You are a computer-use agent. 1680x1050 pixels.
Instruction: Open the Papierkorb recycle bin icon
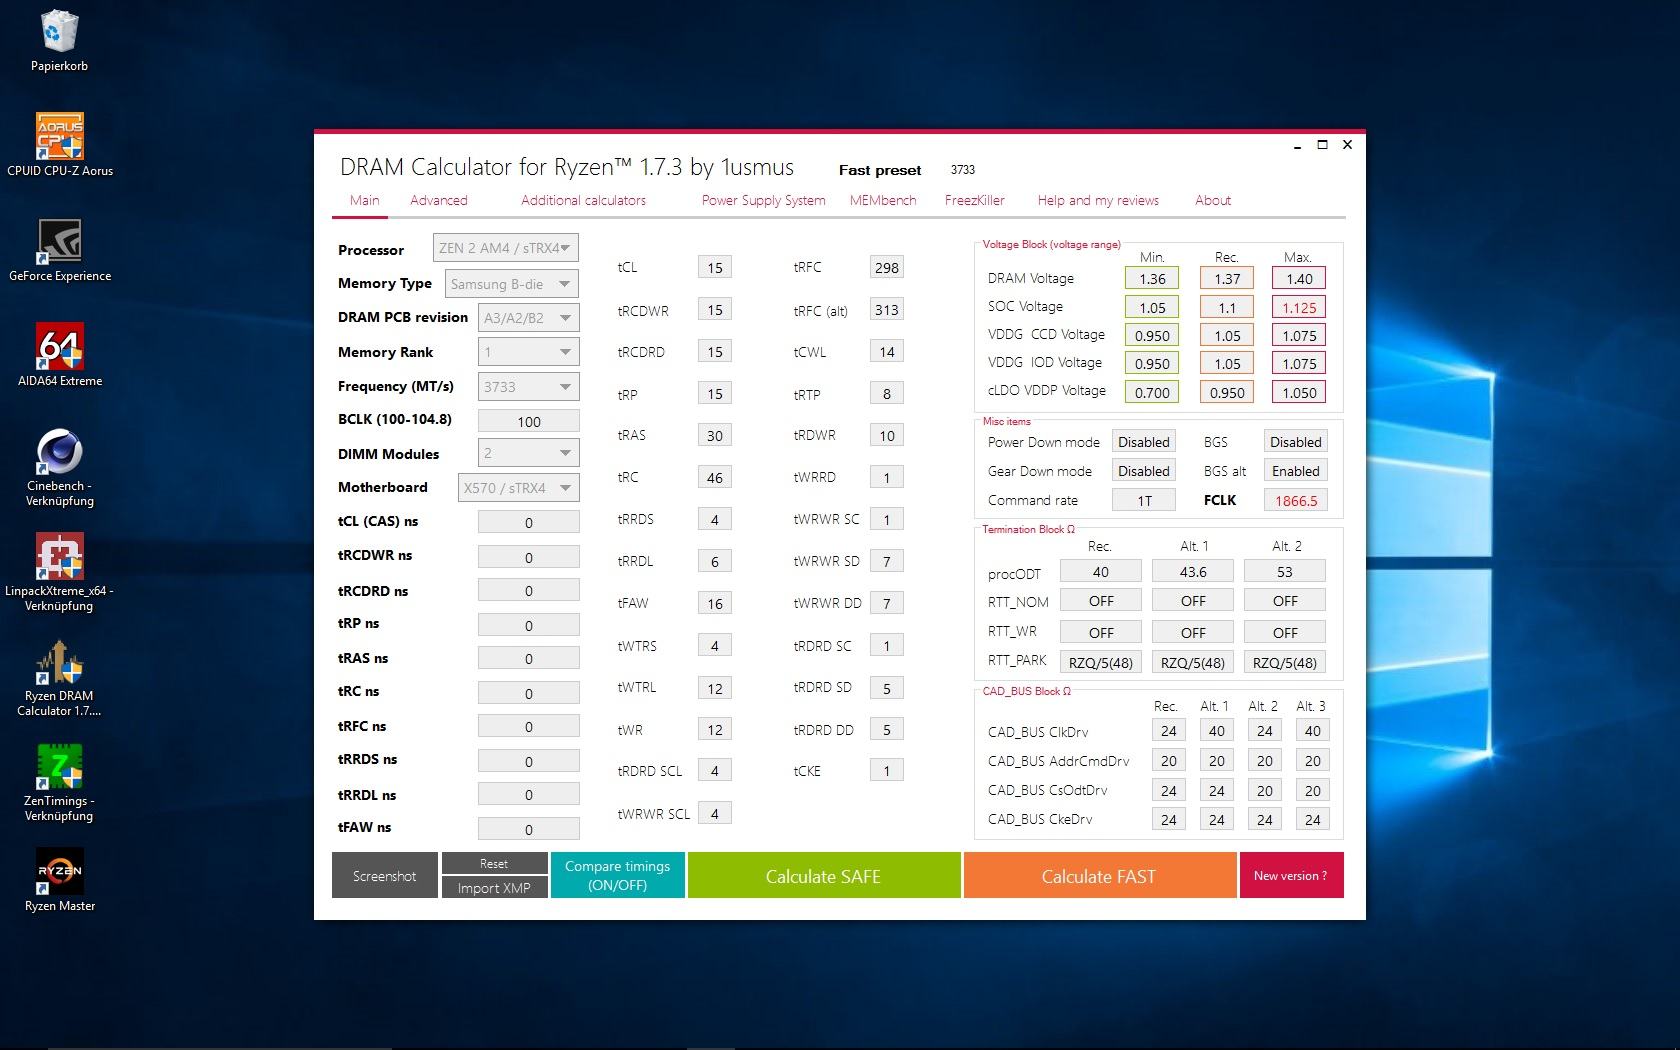[x=59, y=42]
